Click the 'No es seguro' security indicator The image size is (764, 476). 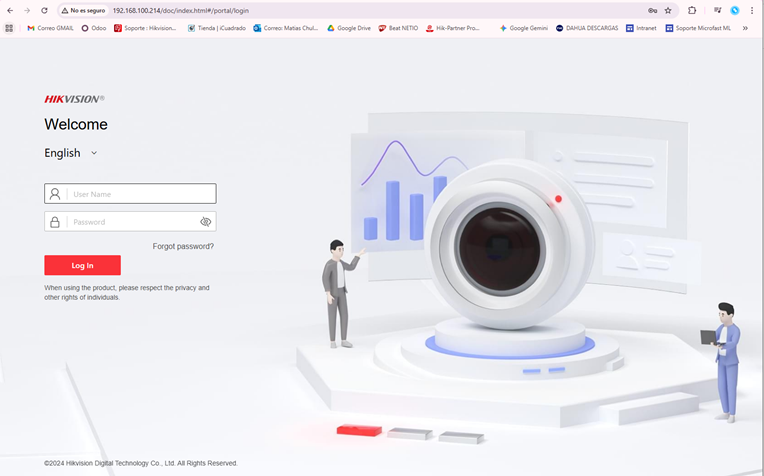(x=83, y=10)
